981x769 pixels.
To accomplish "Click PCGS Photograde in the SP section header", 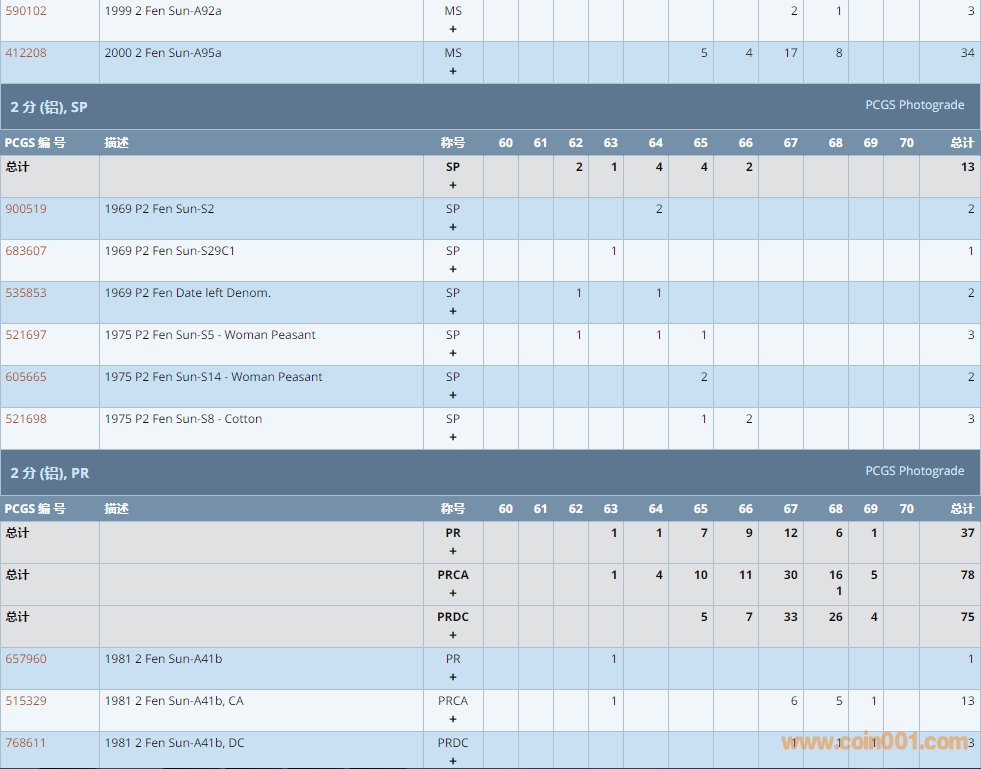I will coord(914,105).
